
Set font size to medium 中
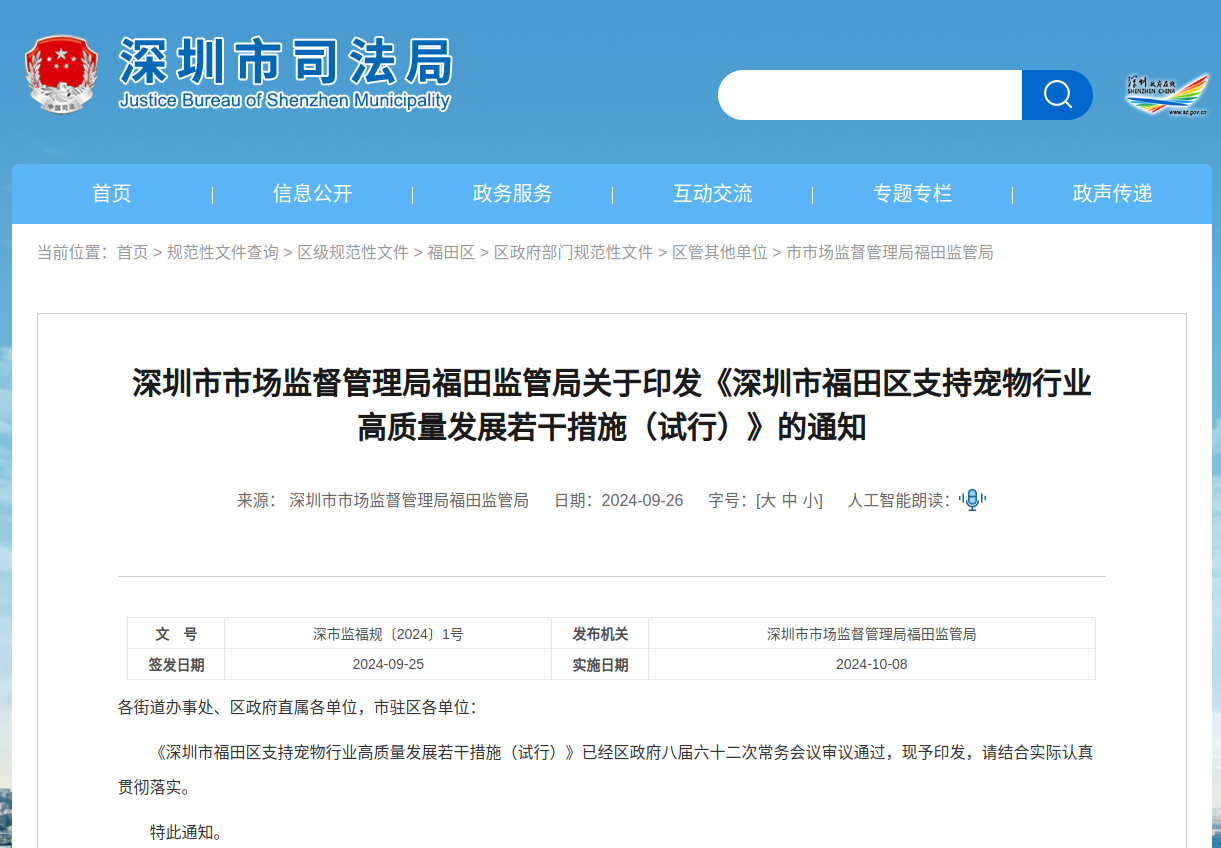[789, 500]
